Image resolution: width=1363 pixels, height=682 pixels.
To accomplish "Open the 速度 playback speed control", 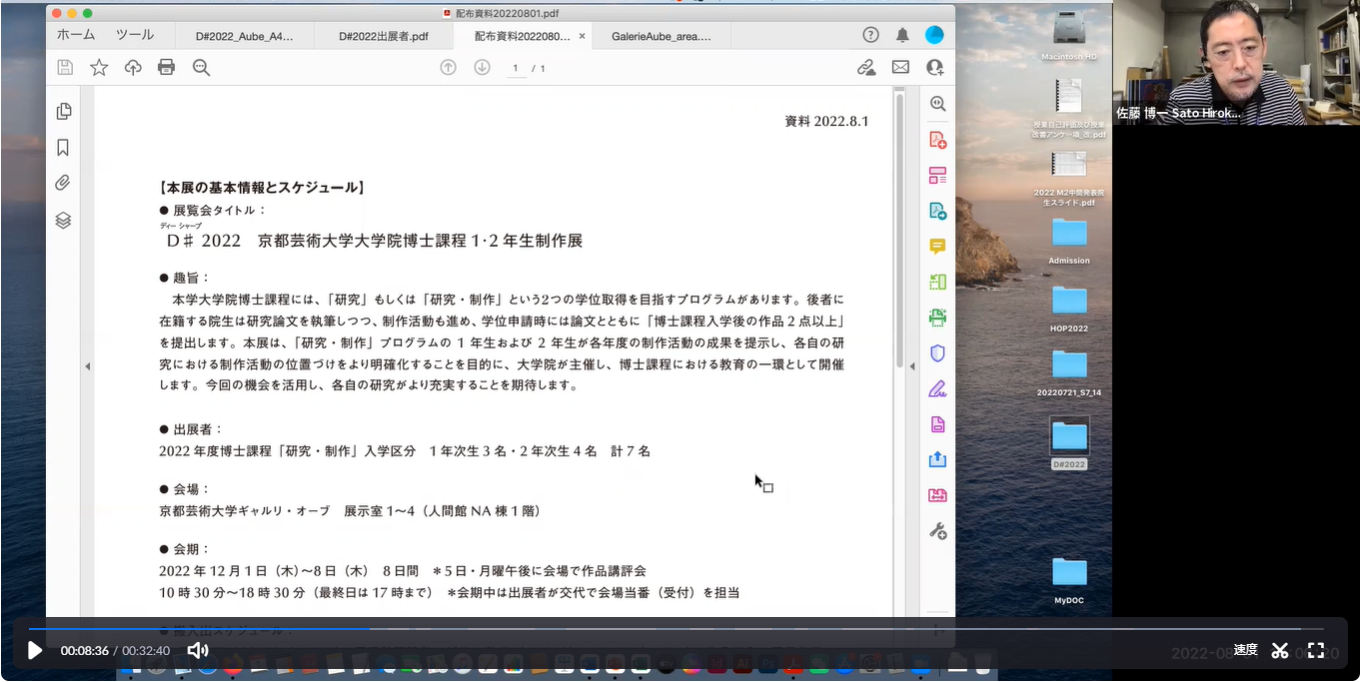I will (1246, 650).
